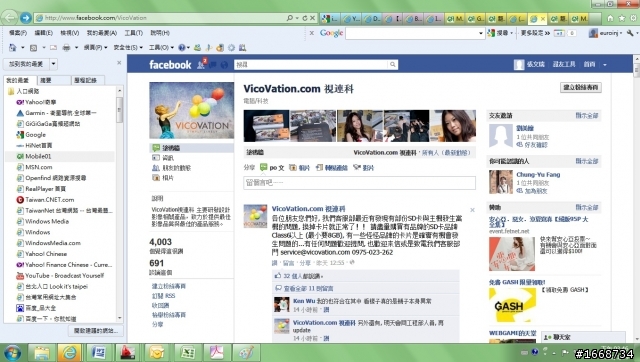Open Internet Explorer from the taskbar
This screenshot has height=362, width=640.
pyautogui.click(x=69, y=352)
